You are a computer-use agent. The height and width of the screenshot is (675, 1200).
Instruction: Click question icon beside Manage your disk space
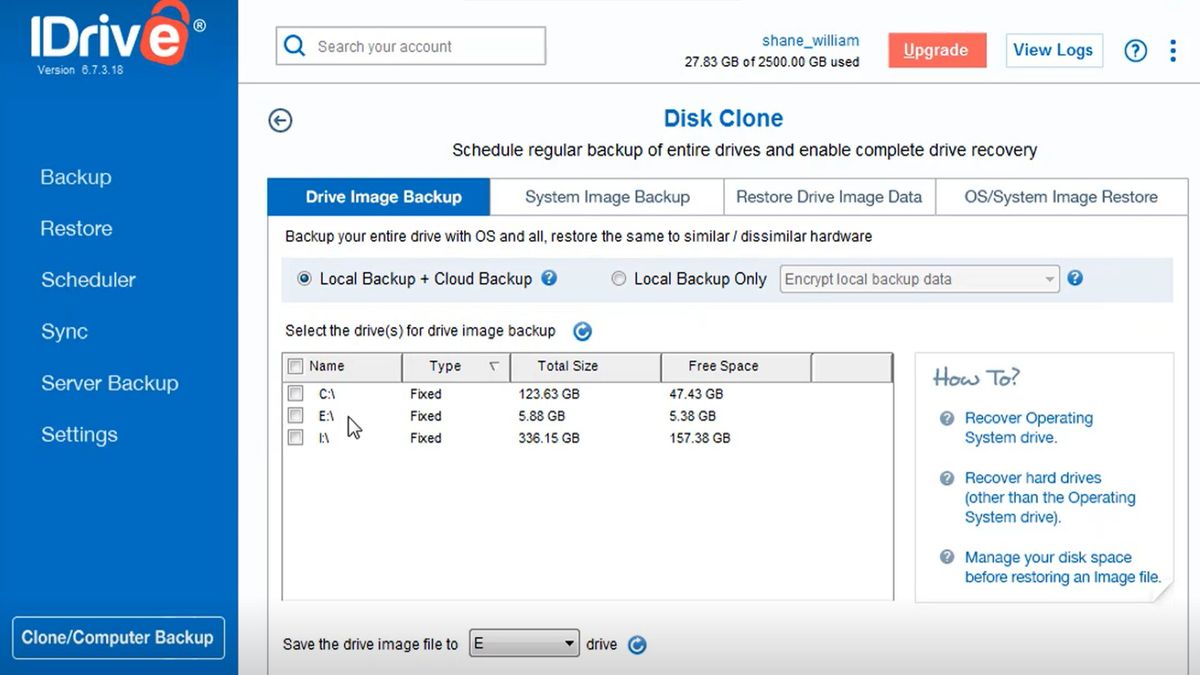click(947, 557)
